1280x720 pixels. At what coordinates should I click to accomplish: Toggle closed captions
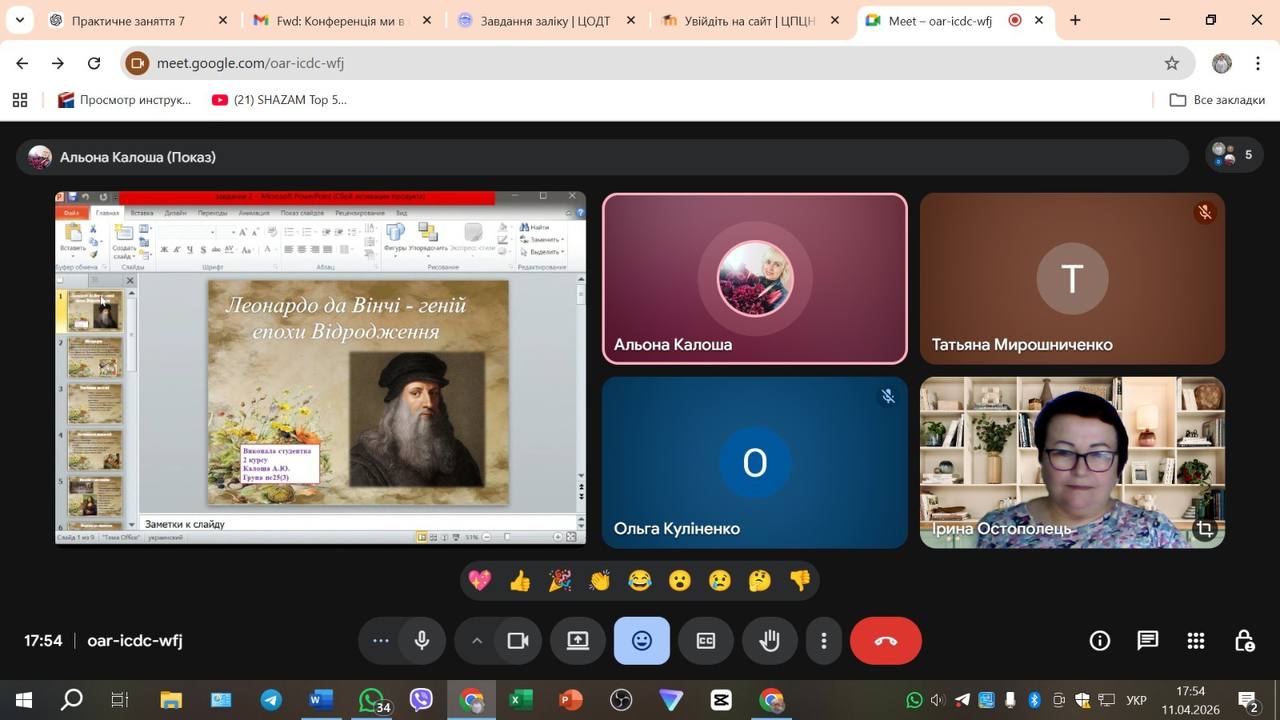click(x=706, y=641)
